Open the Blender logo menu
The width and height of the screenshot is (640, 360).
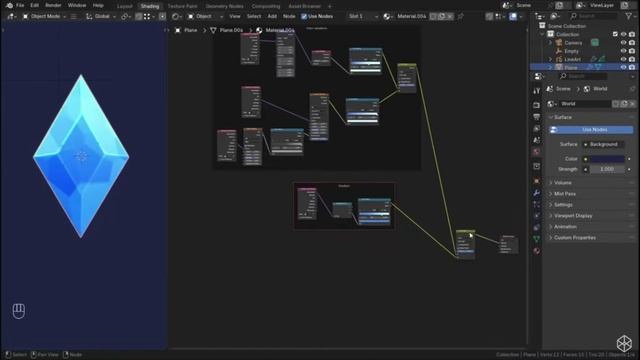(x=9, y=6)
